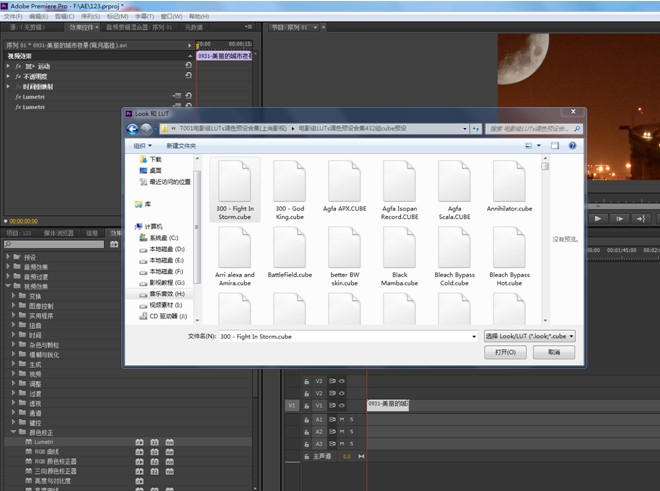The width and height of the screenshot is (660, 491).
Task: Collapse the 颜色校正 folder
Action: 13,432
